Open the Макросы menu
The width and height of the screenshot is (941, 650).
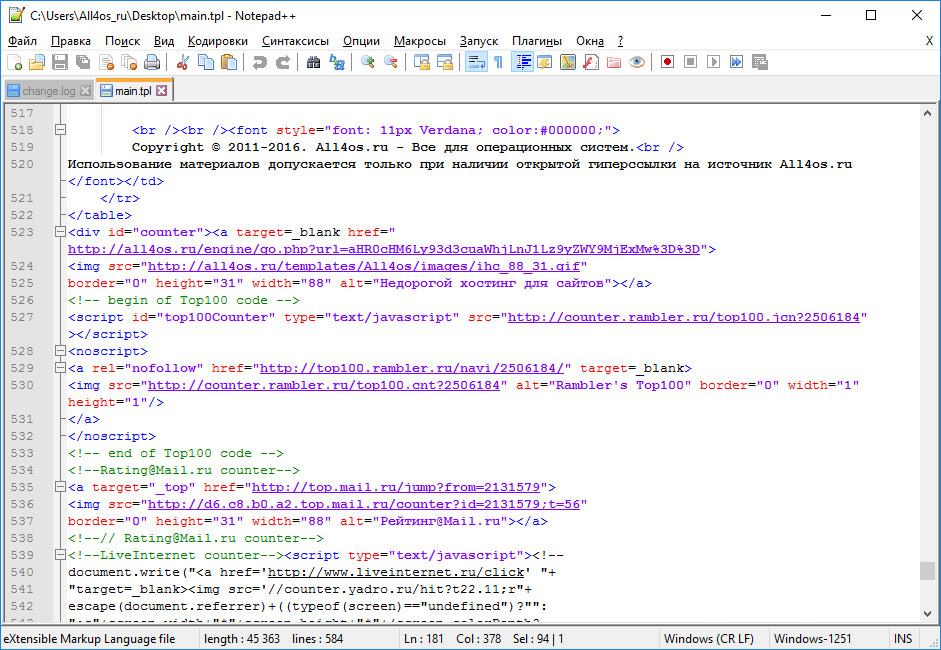coord(420,41)
